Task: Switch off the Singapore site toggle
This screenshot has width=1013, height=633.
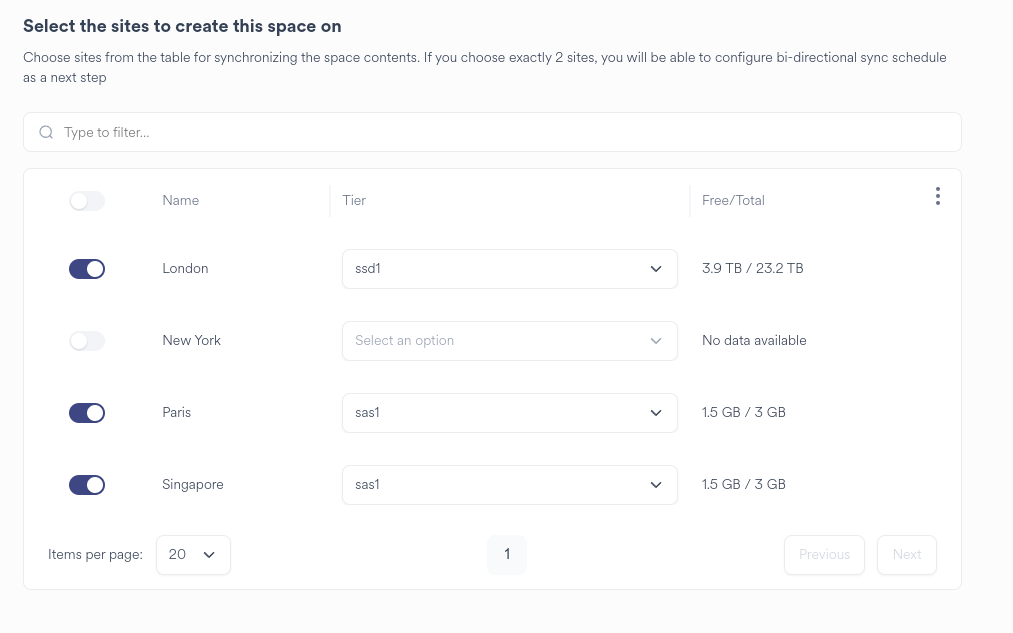Action: click(x=87, y=485)
